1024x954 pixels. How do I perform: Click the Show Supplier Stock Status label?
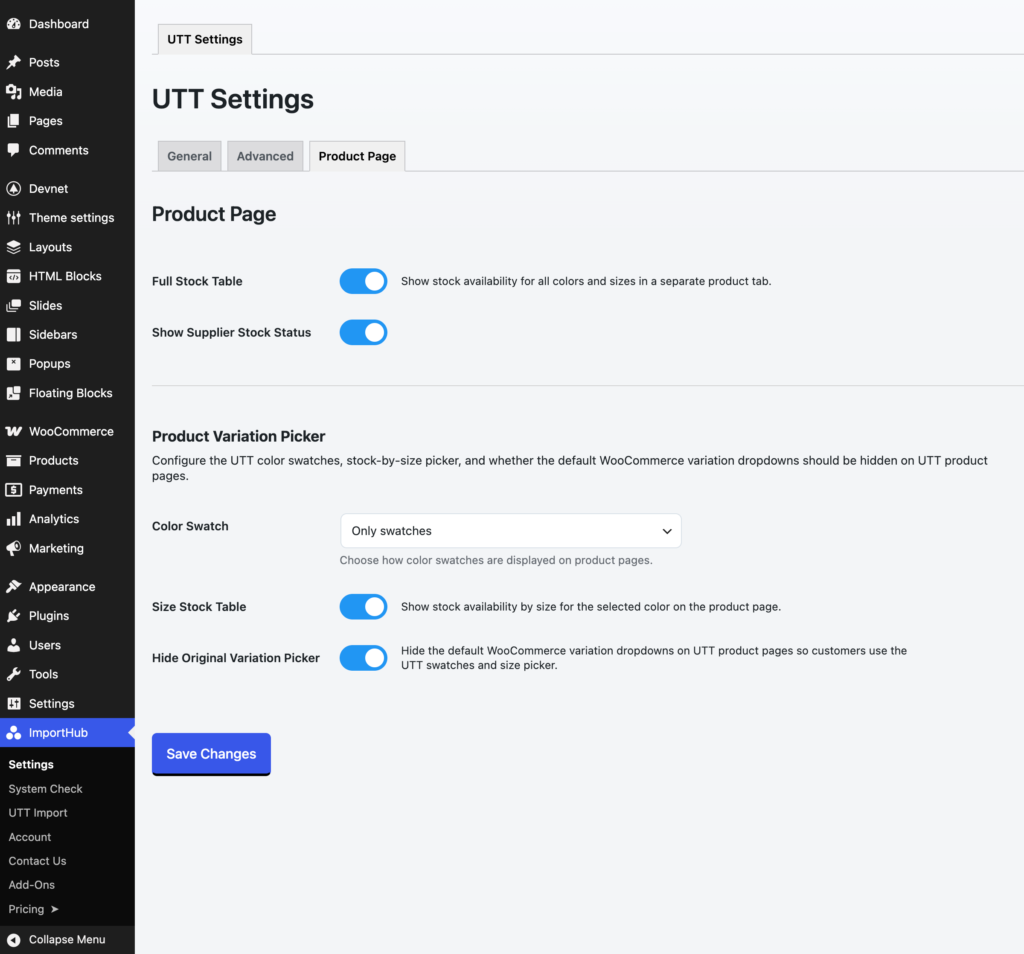tap(232, 332)
